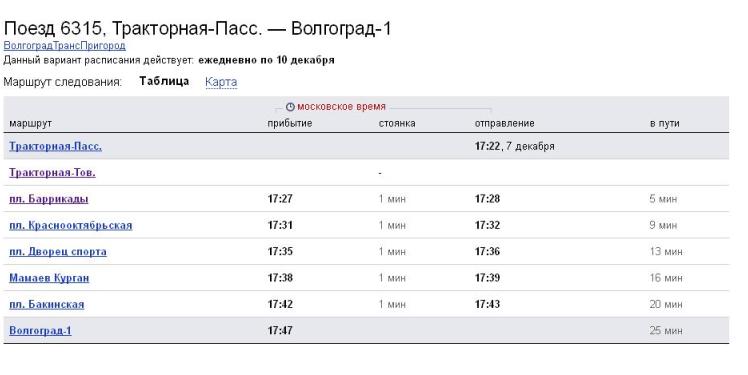Screen dimensions: 748x375
Task: Open the ВолгоградТрансПригород carrier link
Action: [x=64, y=46]
